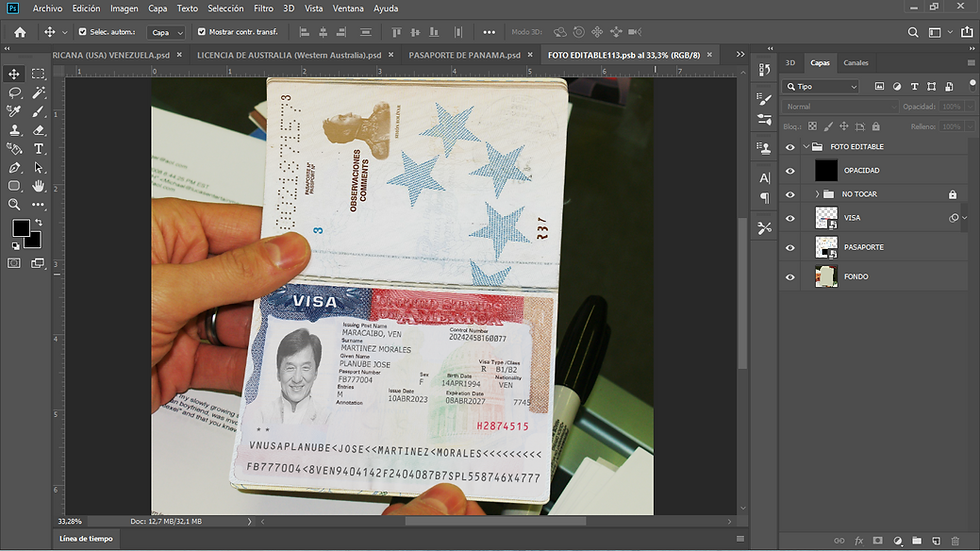Viewport: 980px width, 551px height.
Task: Select the Pen tool
Action: click(x=14, y=167)
